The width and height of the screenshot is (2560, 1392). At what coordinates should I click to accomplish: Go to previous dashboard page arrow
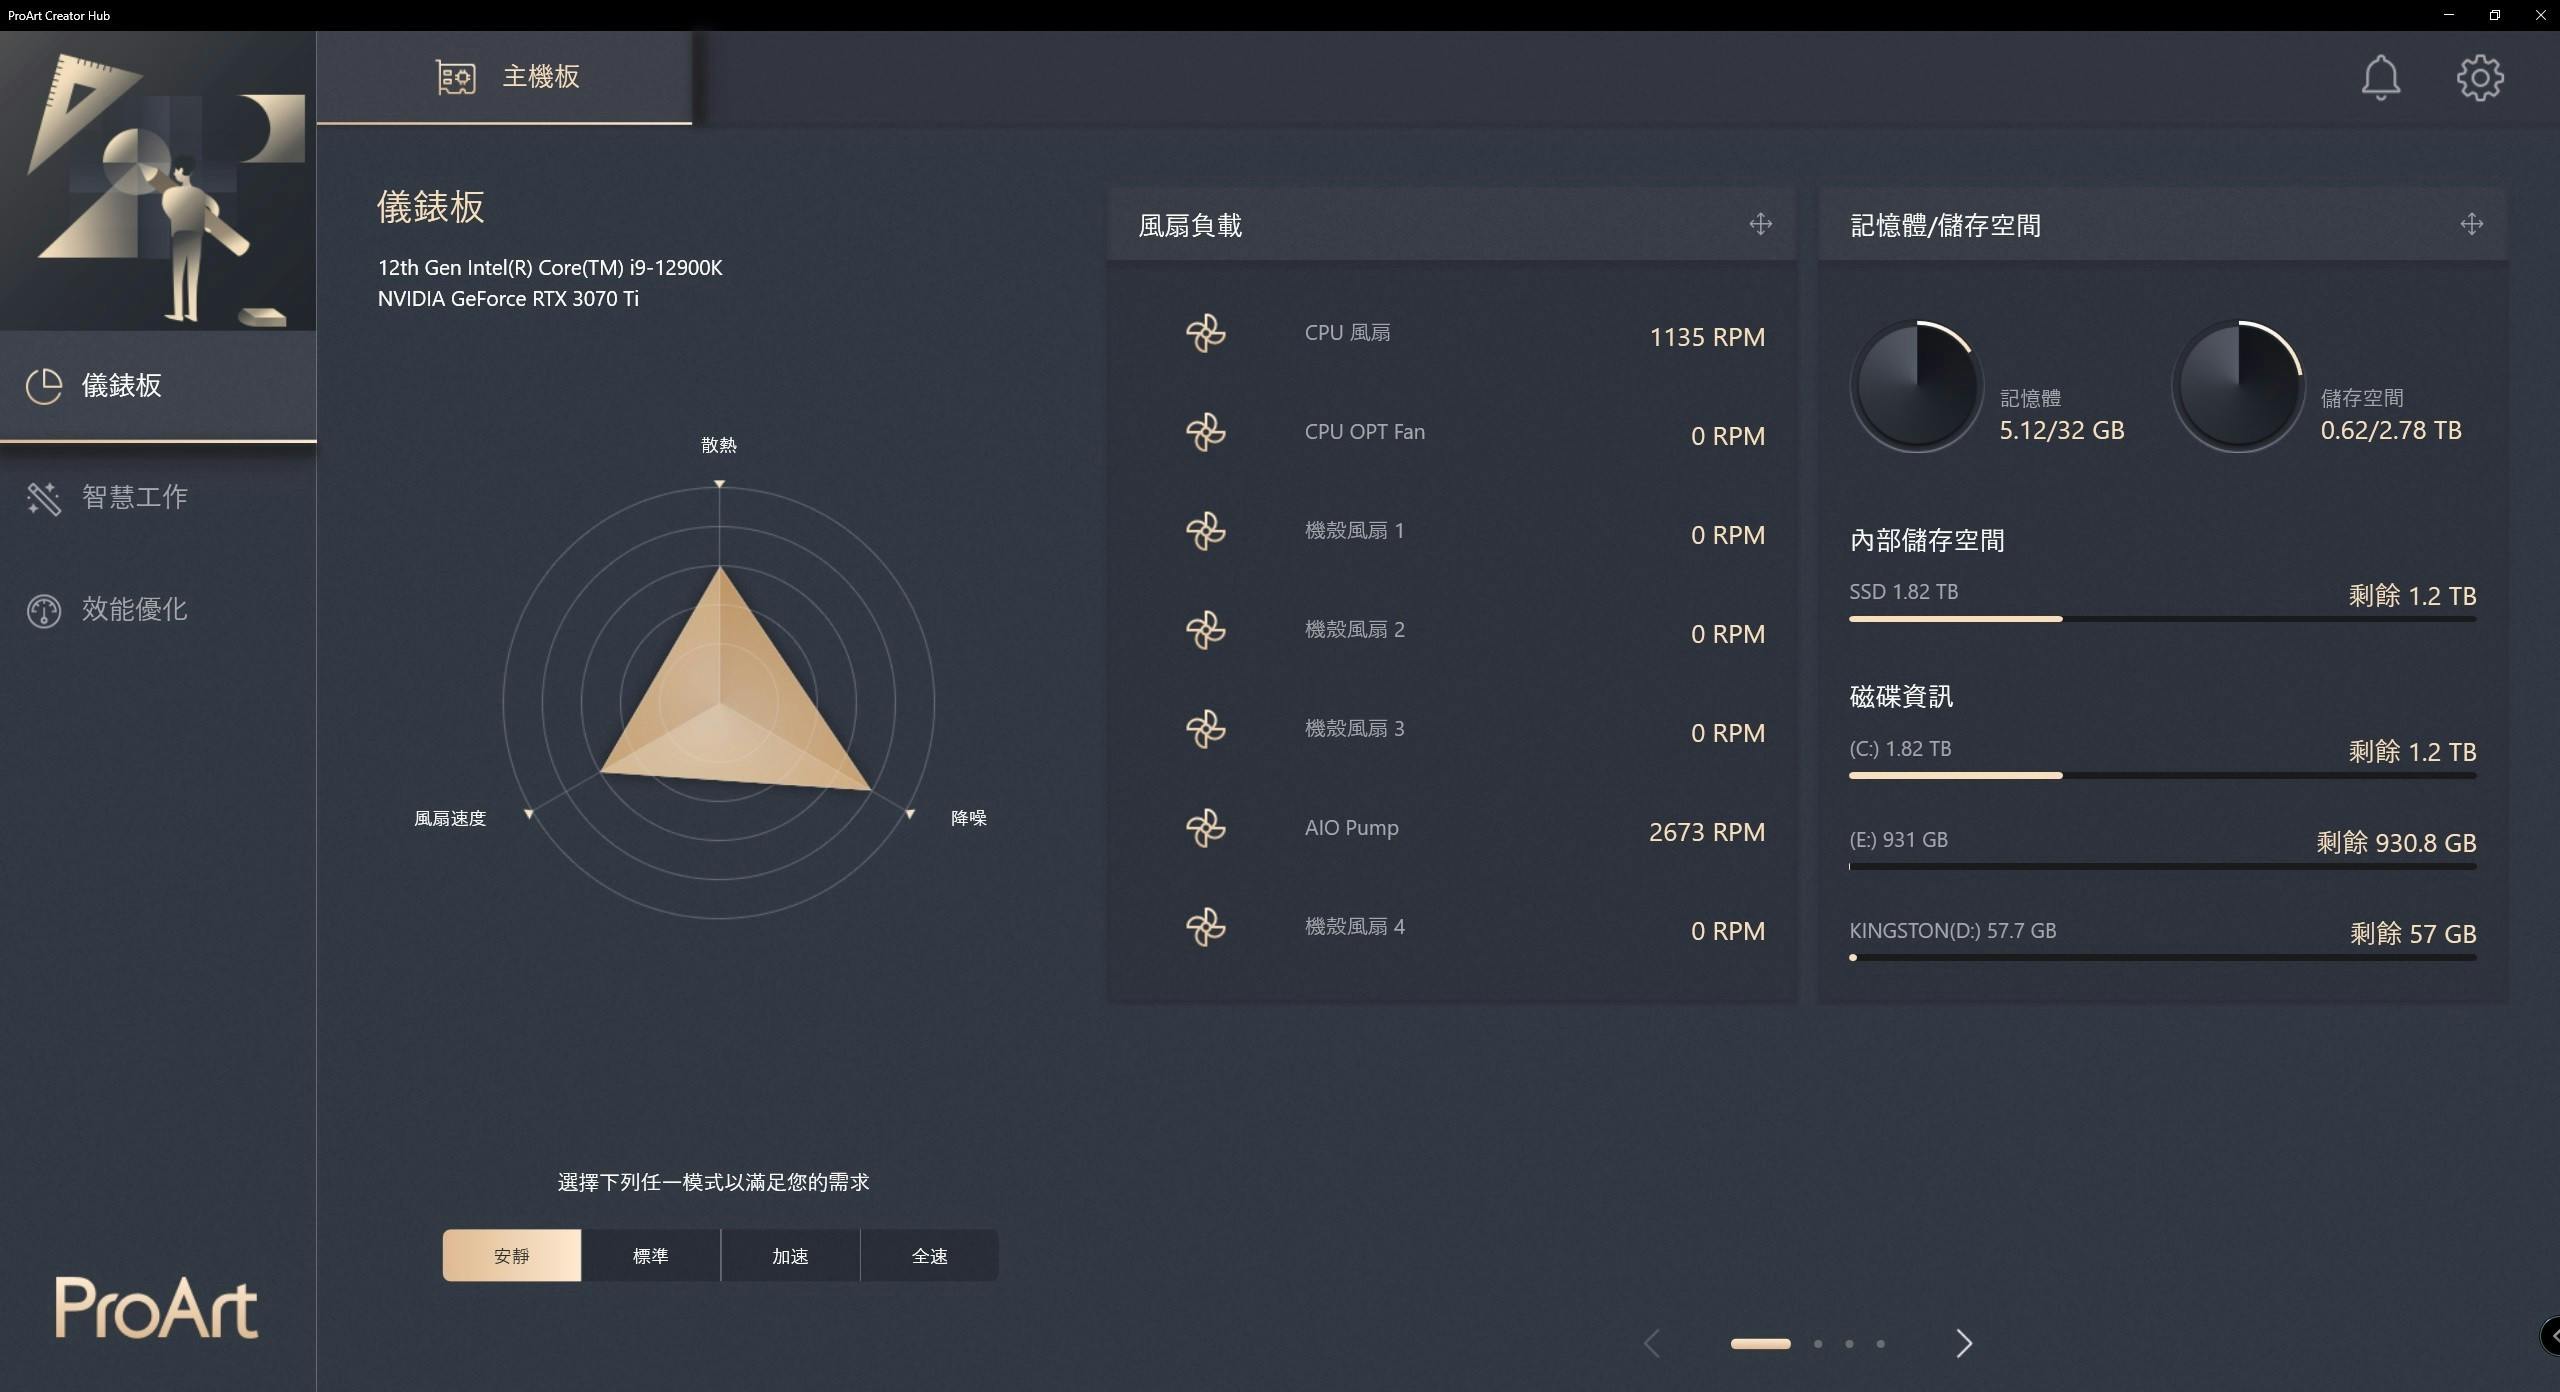1652,1343
